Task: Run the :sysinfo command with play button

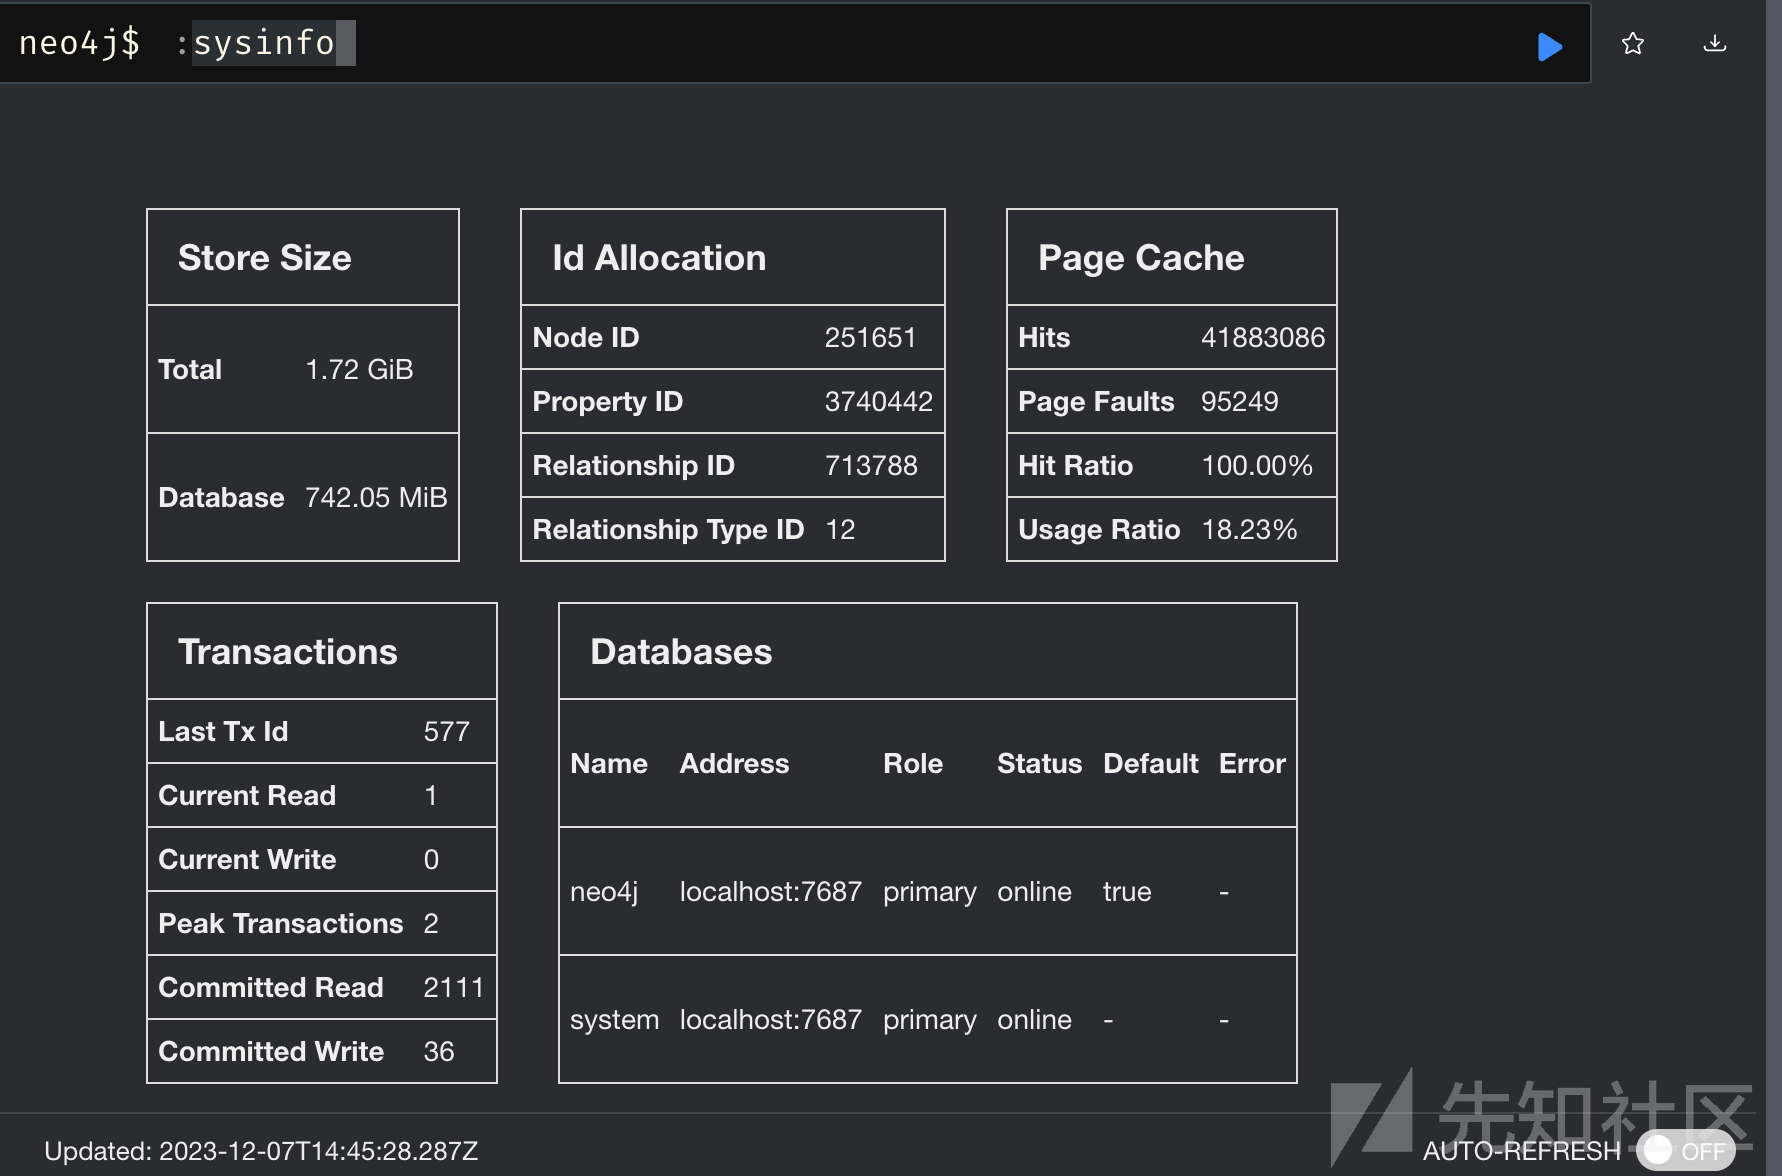Action: (1549, 46)
